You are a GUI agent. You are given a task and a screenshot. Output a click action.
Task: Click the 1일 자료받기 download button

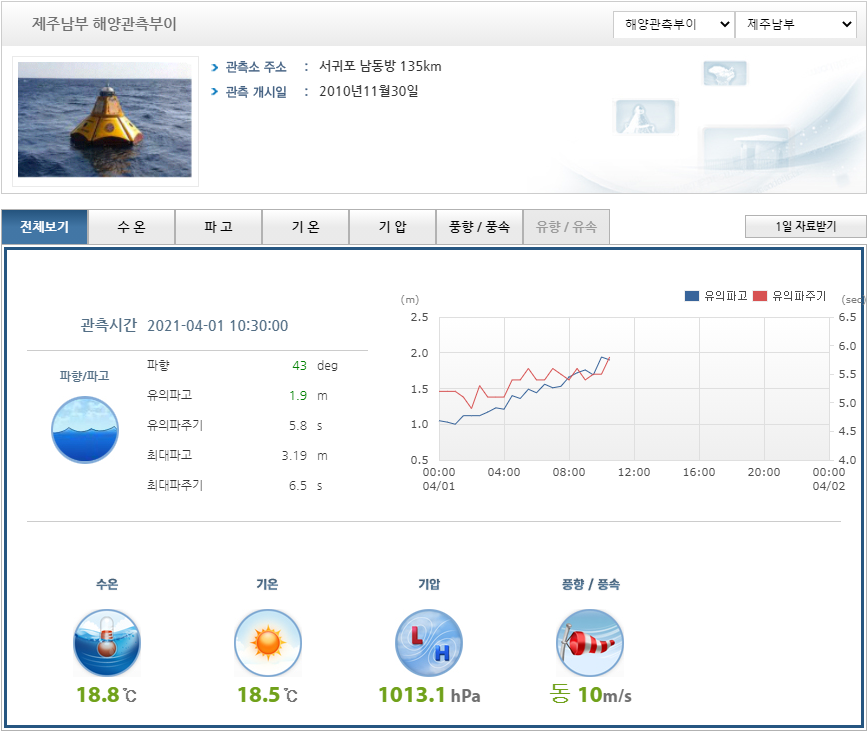pos(805,226)
